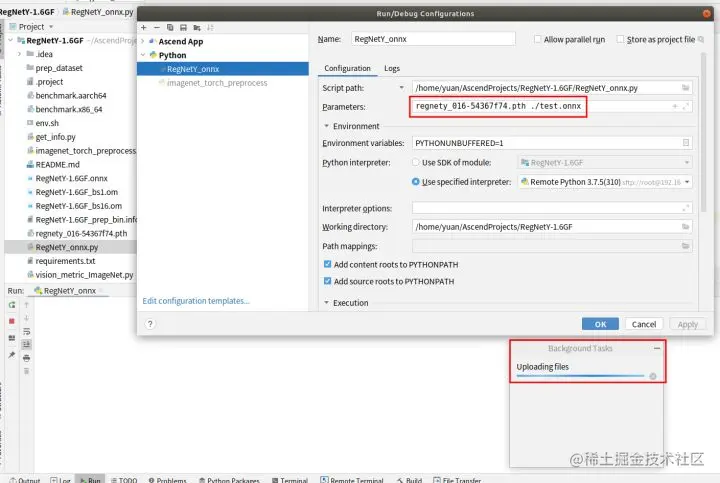The width and height of the screenshot is (720, 483).
Task: Collapse the Python configuration group
Action: coord(143,55)
